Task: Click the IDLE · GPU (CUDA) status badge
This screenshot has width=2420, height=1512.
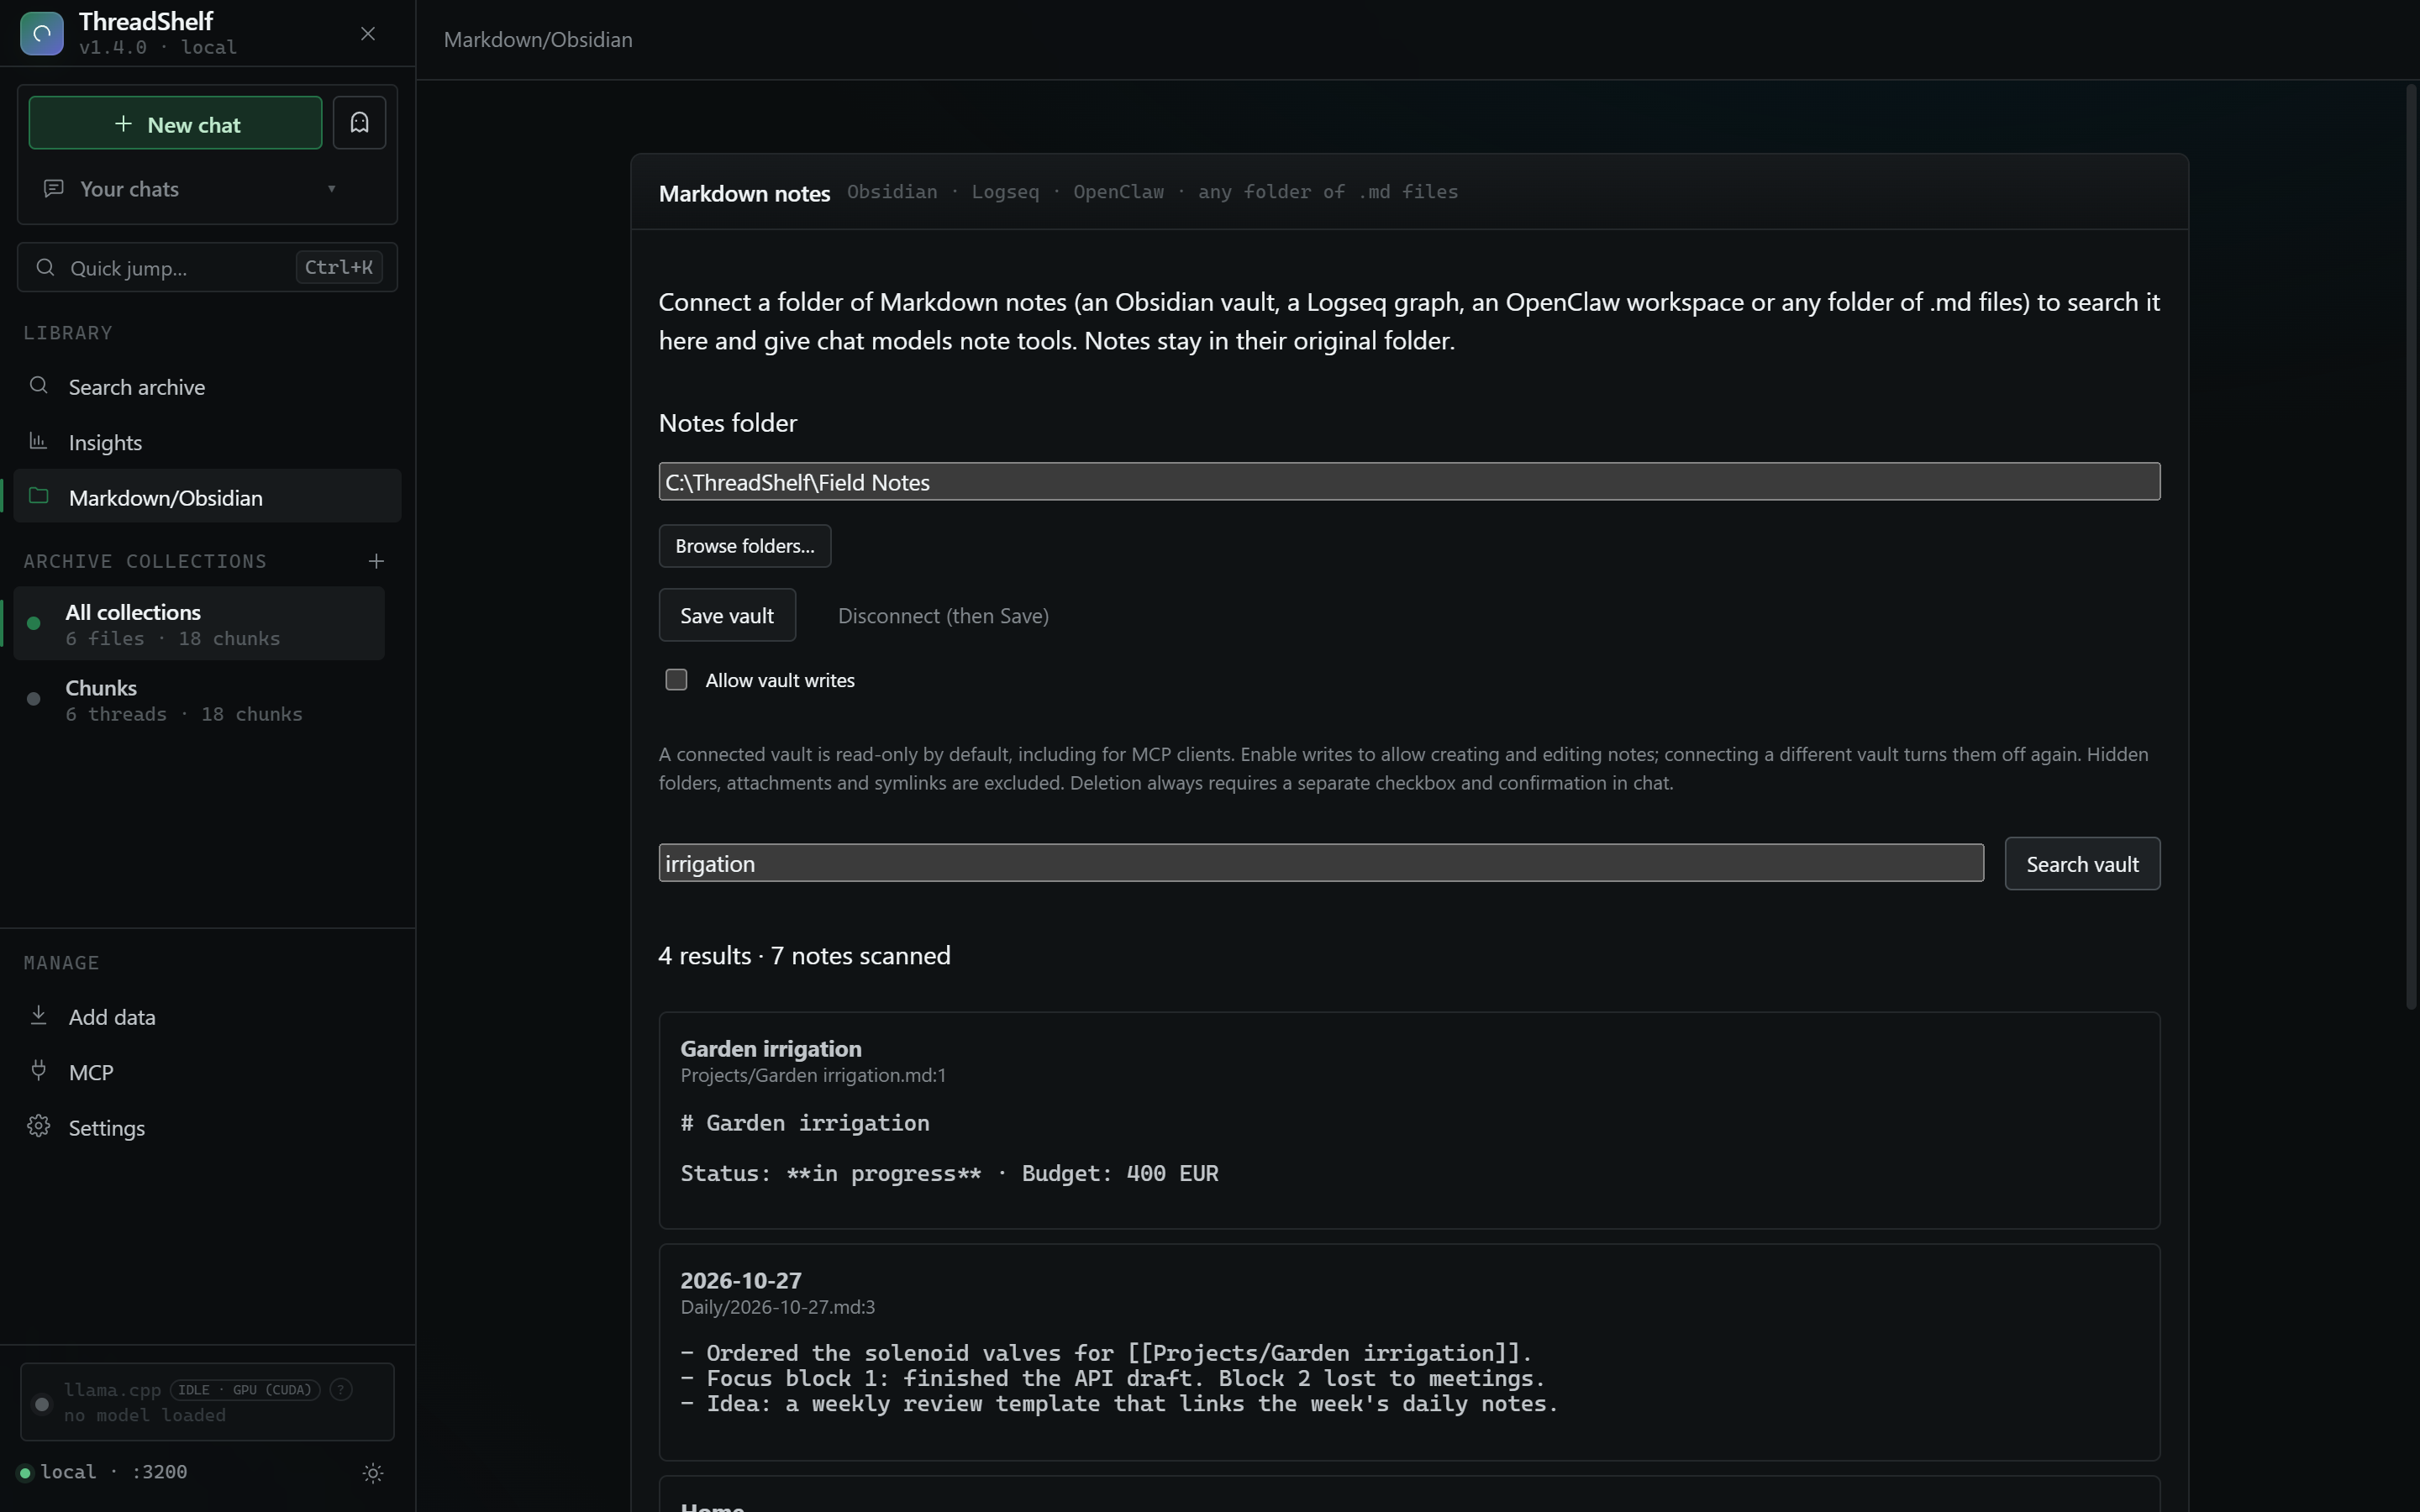Action: click(x=245, y=1390)
